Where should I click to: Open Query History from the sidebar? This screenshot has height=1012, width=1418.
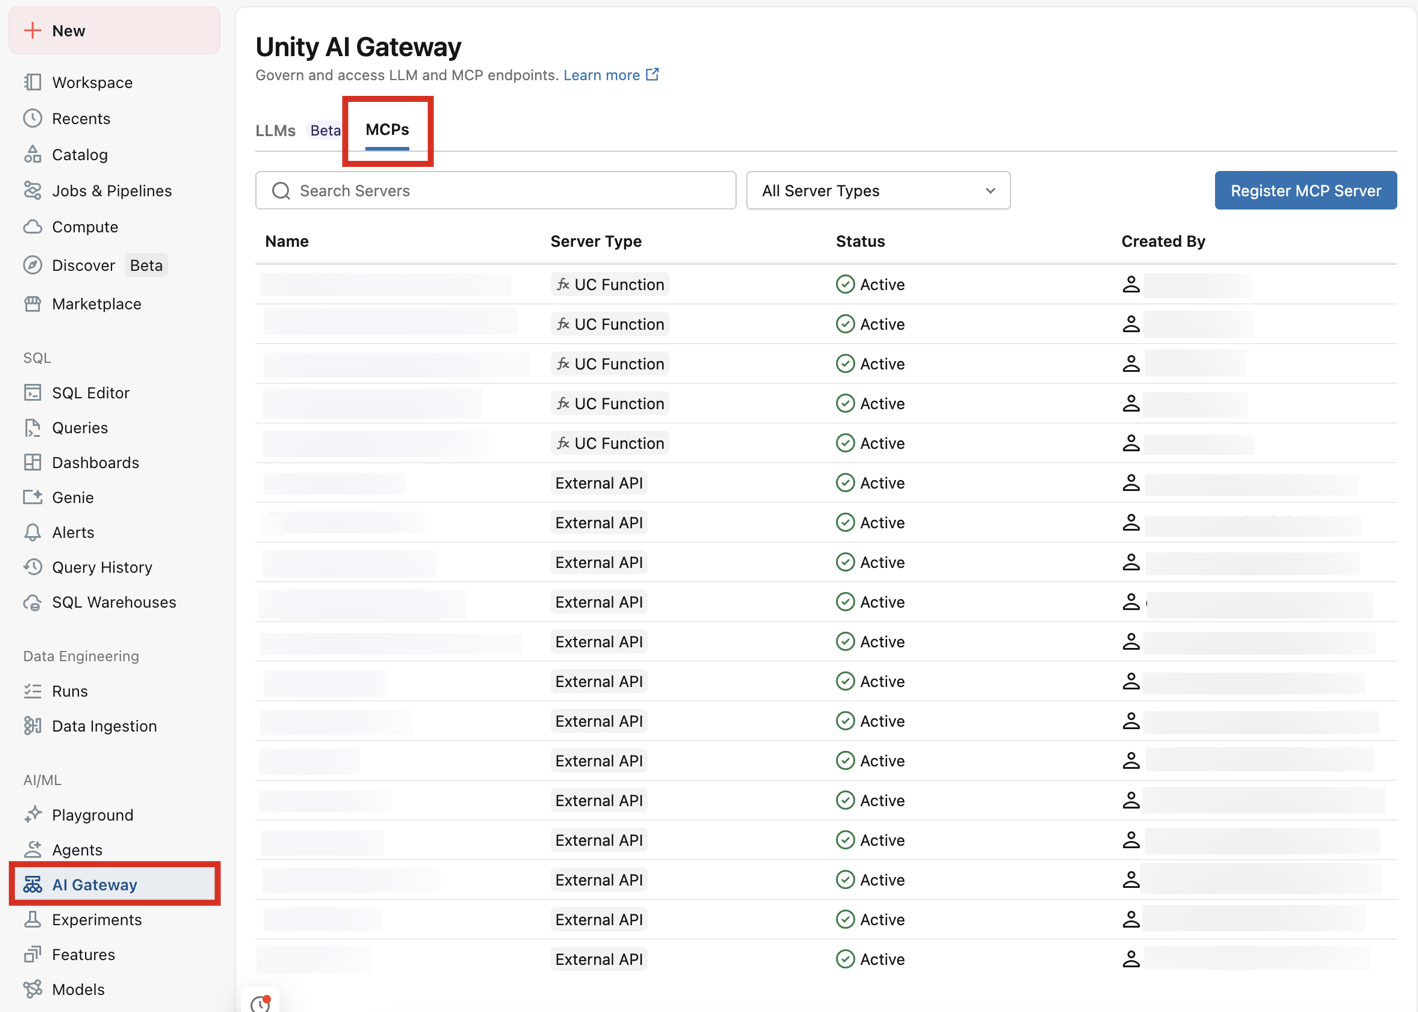pyautogui.click(x=34, y=567)
